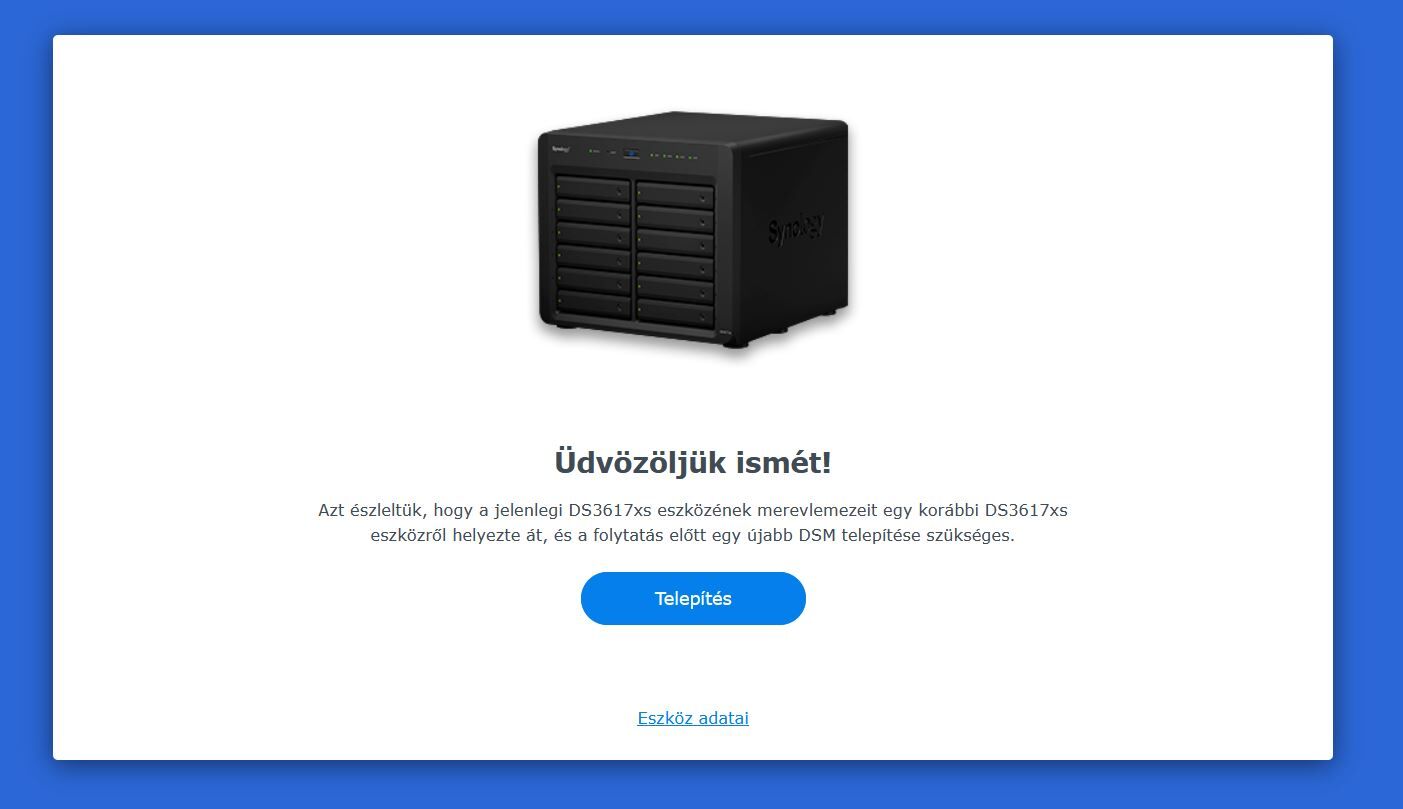Viewport: 1403px width, 809px height.
Task: Click the second description line about DSM telepítése
Action: pos(693,535)
